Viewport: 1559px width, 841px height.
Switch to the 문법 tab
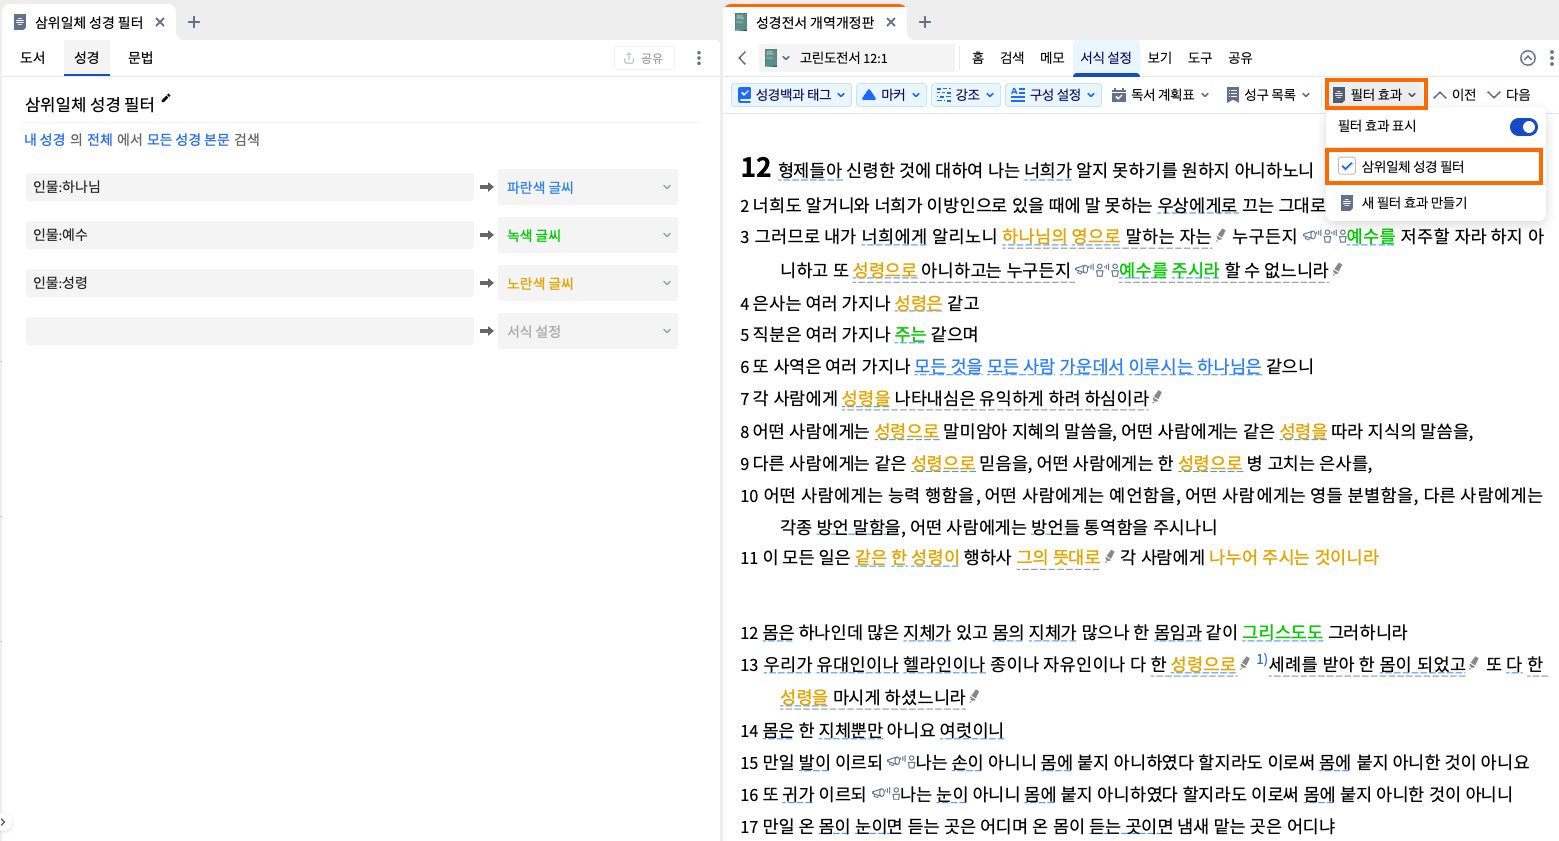[x=141, y=58]
